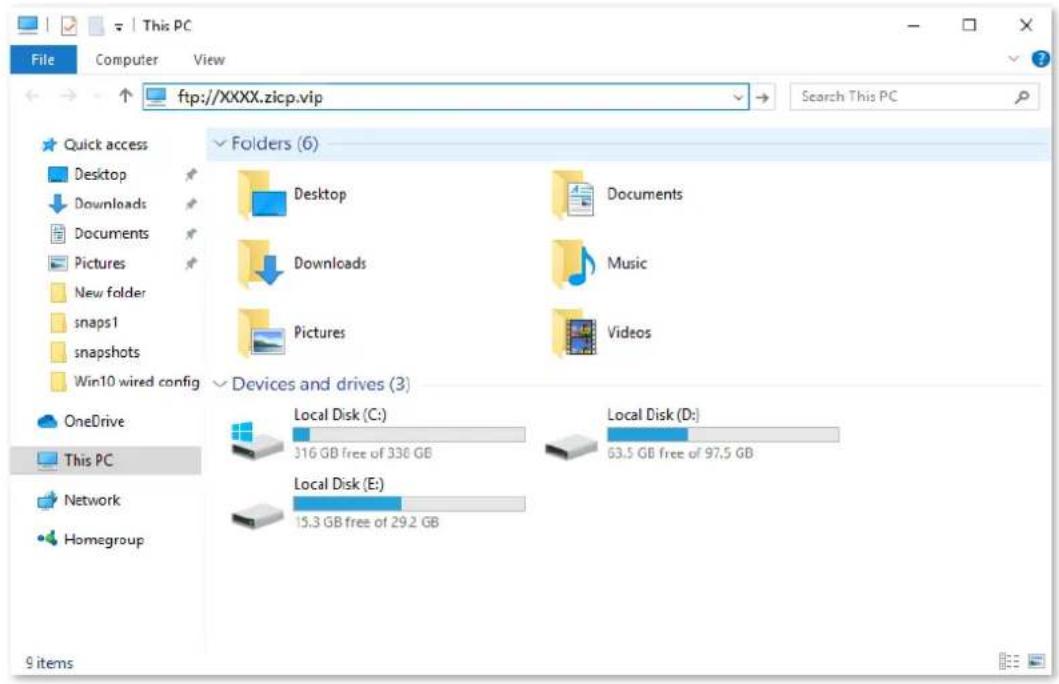Viewport: 1059px width, 684px height.
Task: Expand the ribbon with the chevron
Action: tap(1013, 59)
